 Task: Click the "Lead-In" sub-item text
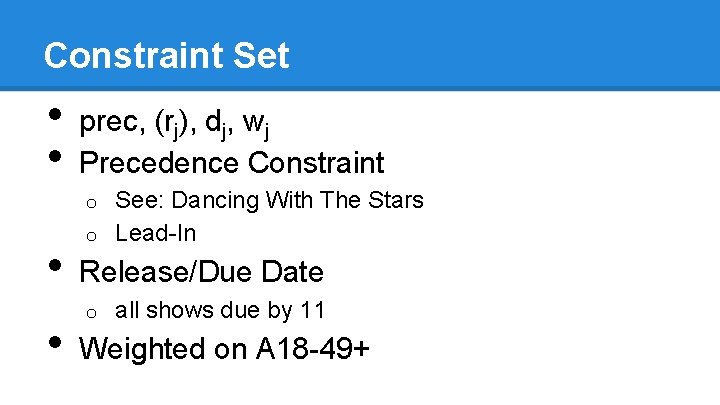coord(156,233)
